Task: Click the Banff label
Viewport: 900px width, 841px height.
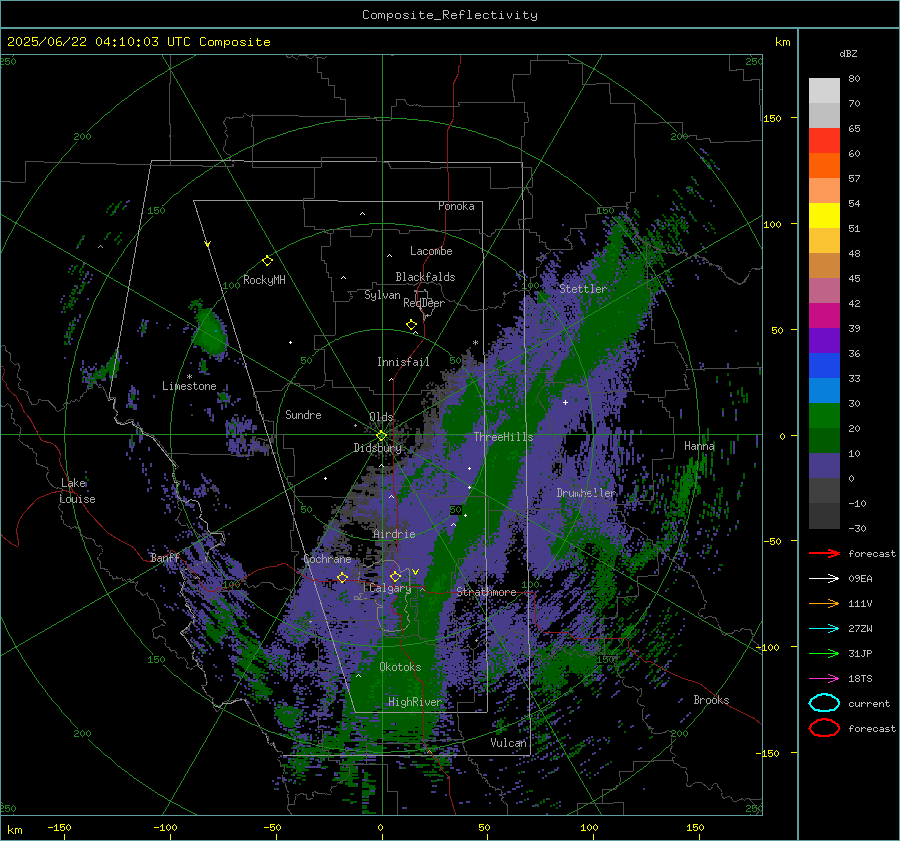Action: pyautogui.click(x=165, y=557)
